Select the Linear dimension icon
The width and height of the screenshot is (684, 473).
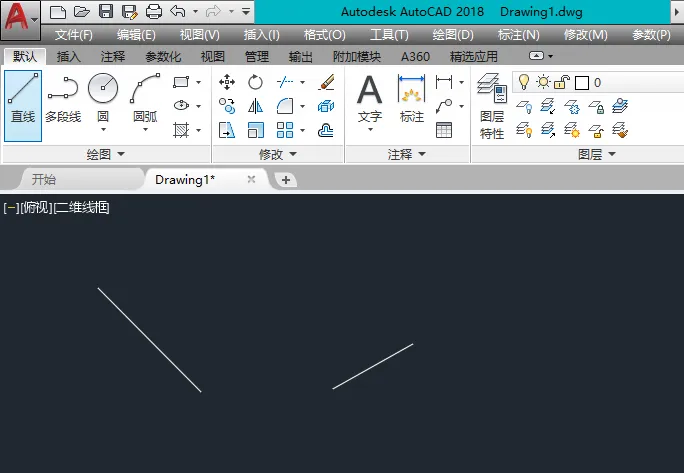(444, 82)
